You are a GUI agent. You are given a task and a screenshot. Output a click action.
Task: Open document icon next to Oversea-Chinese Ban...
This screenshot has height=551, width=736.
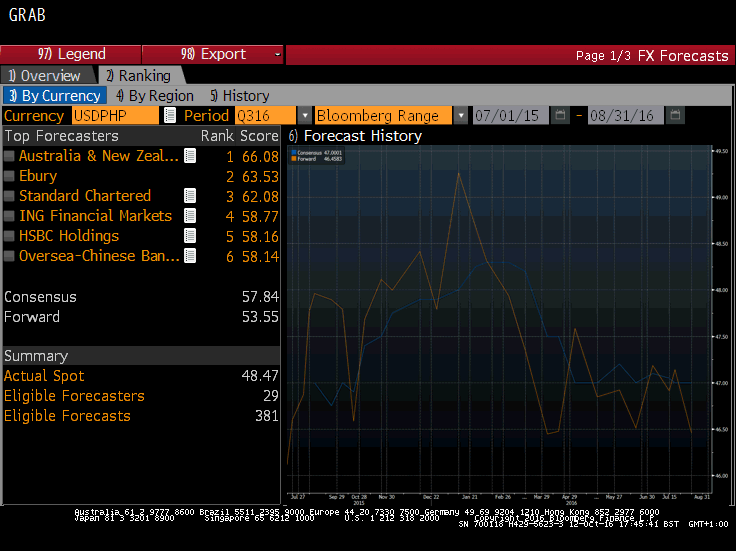tap(190, 256)
